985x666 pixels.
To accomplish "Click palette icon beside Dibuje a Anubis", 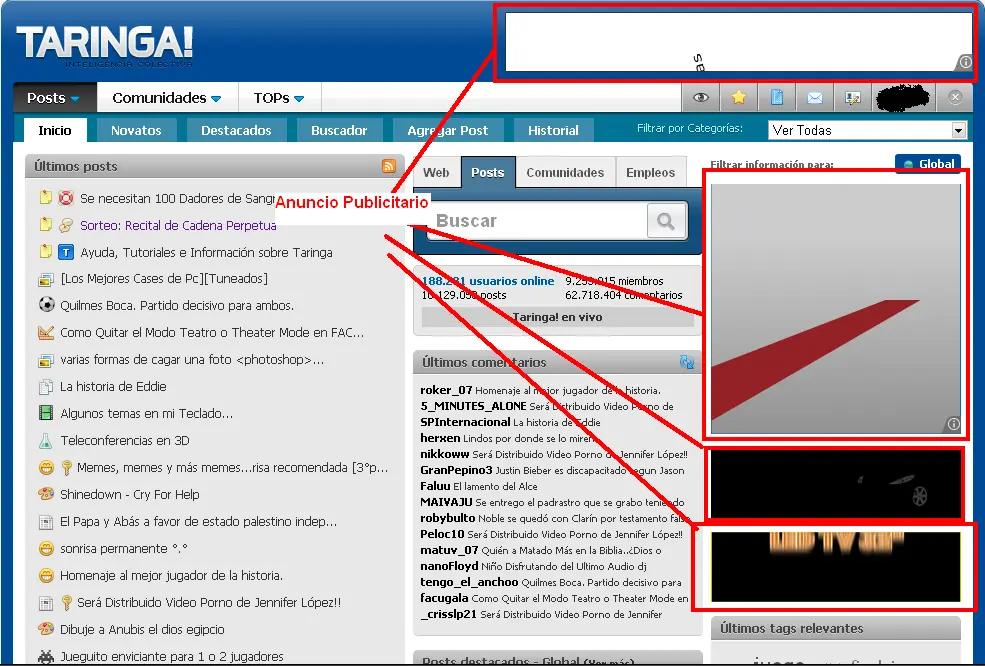I will [46, 629].
